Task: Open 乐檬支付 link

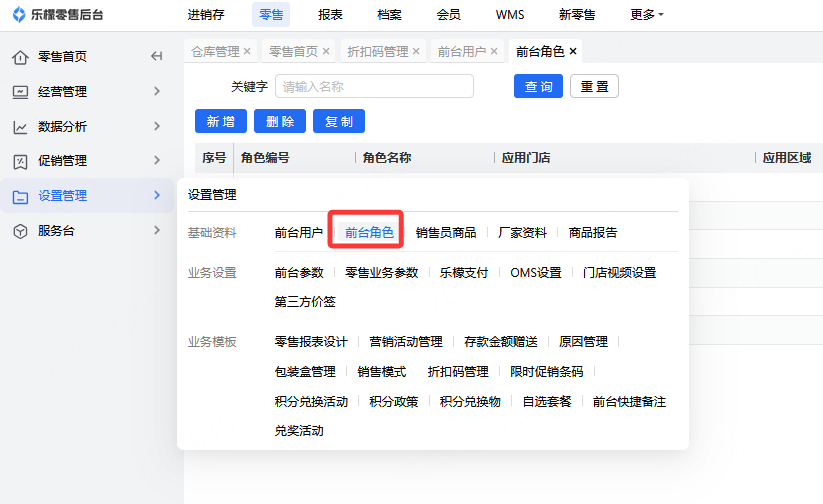Action: [464, 272]
